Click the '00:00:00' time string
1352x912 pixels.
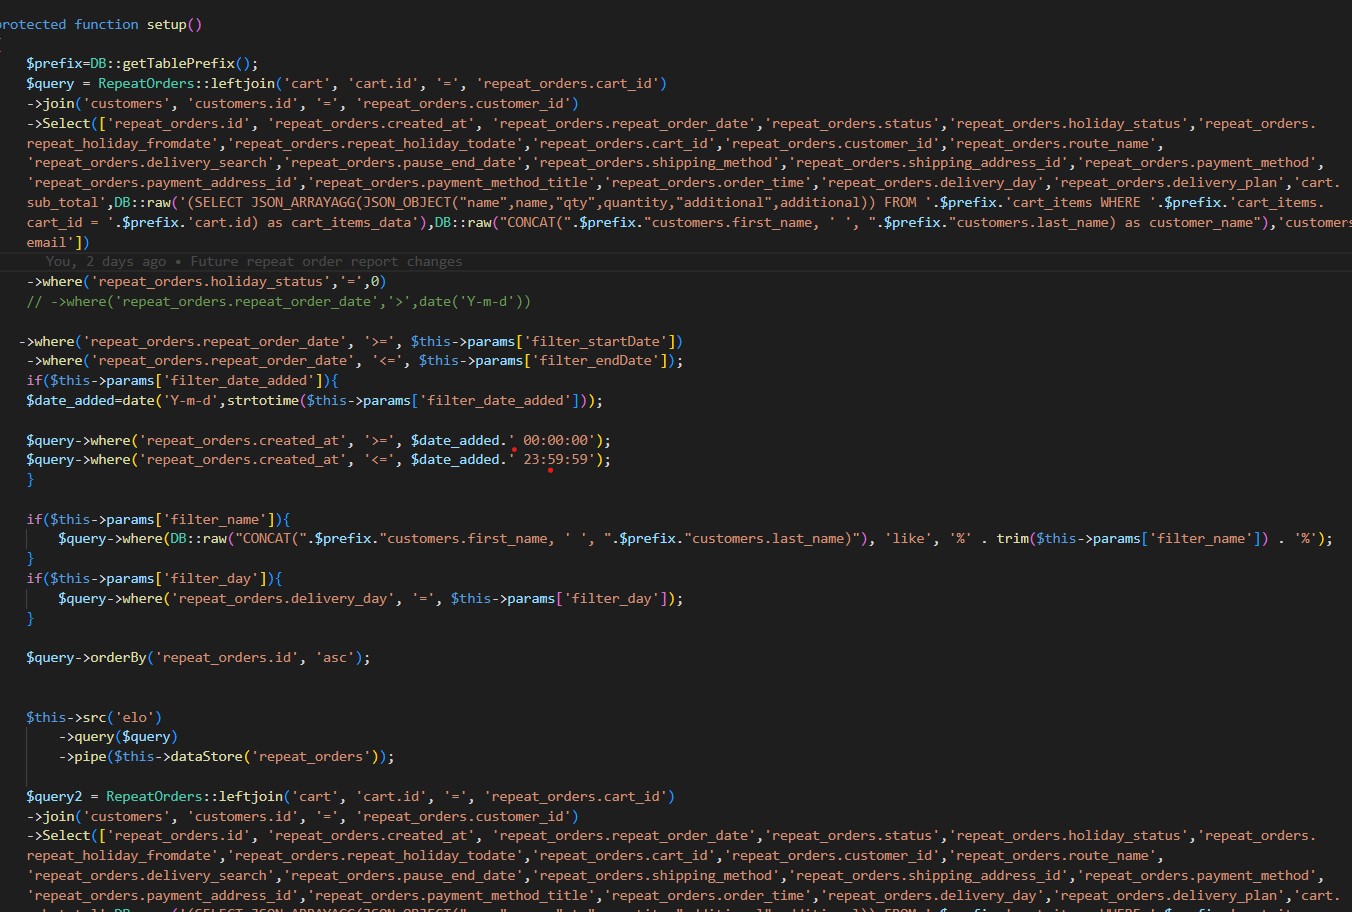coord(556,440)
